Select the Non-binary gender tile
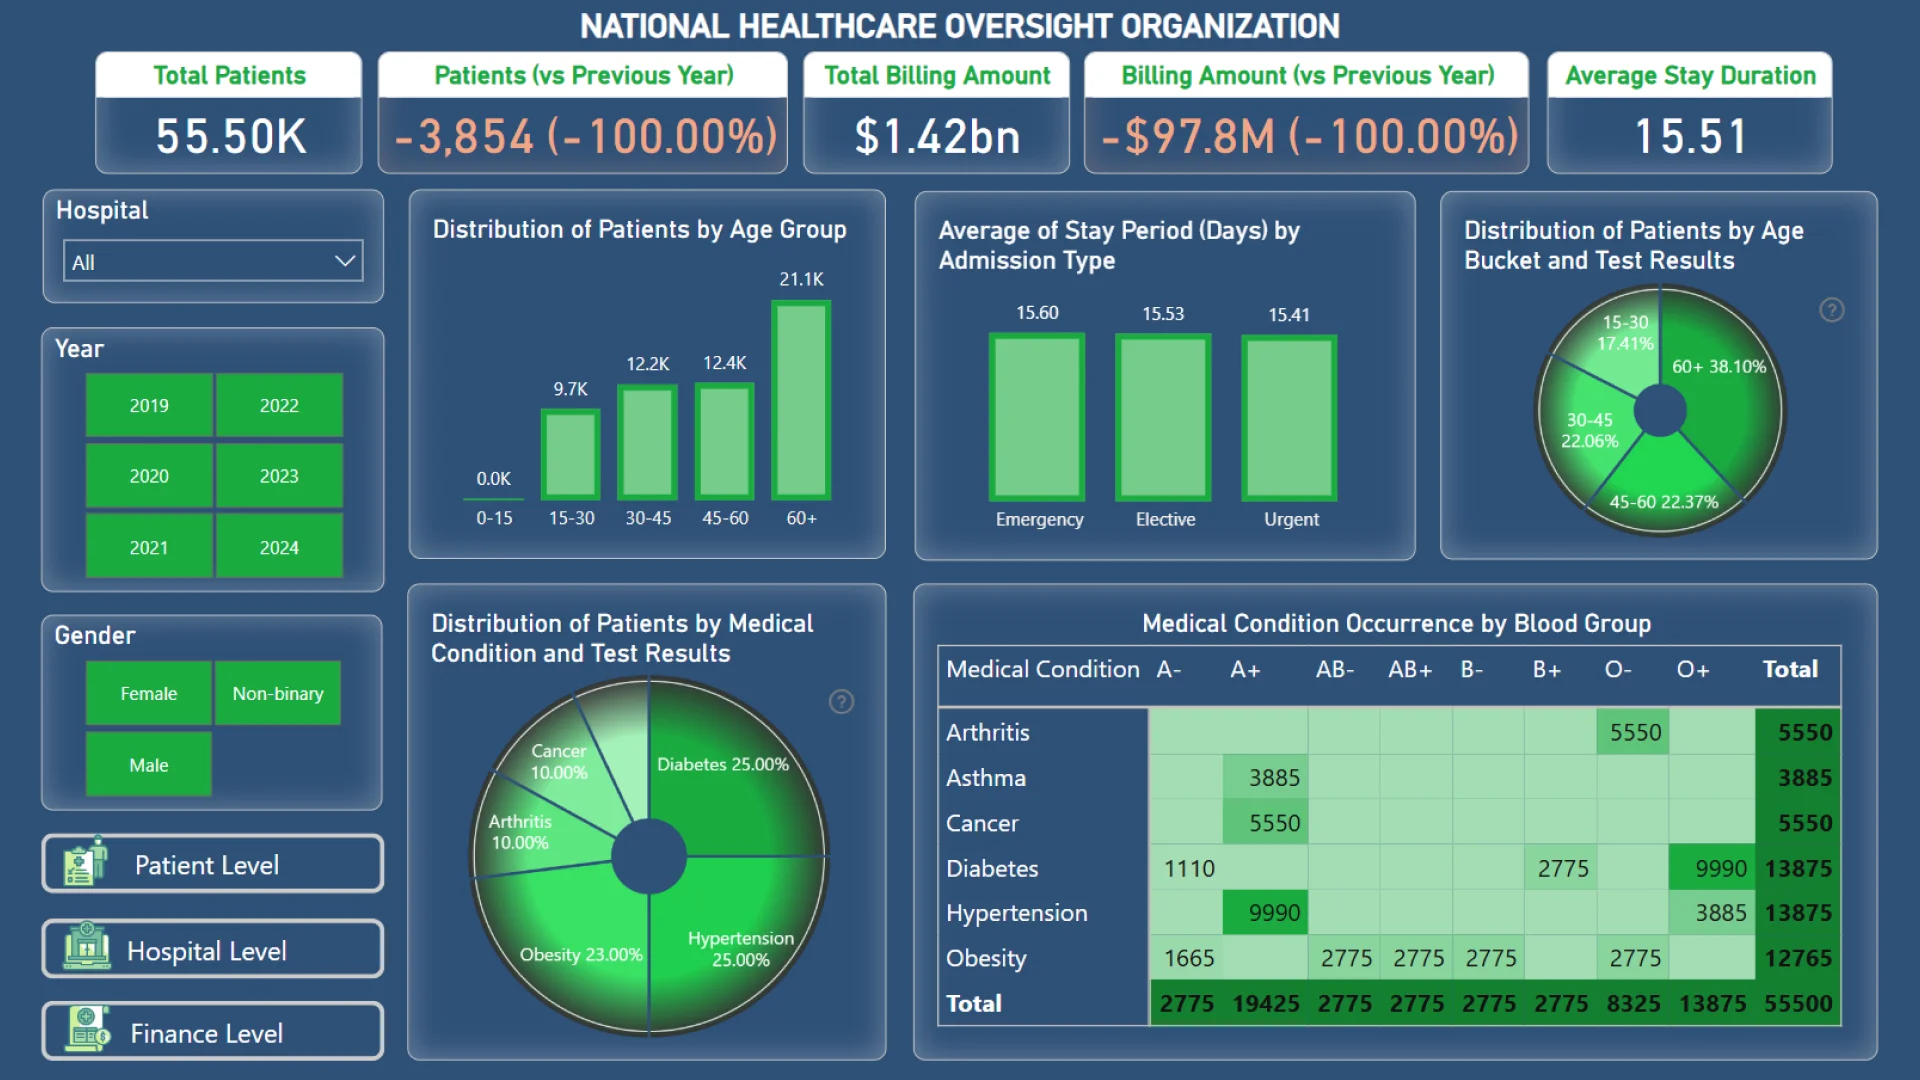This screenshot has width=1920, height=1080. pos(278,694)
